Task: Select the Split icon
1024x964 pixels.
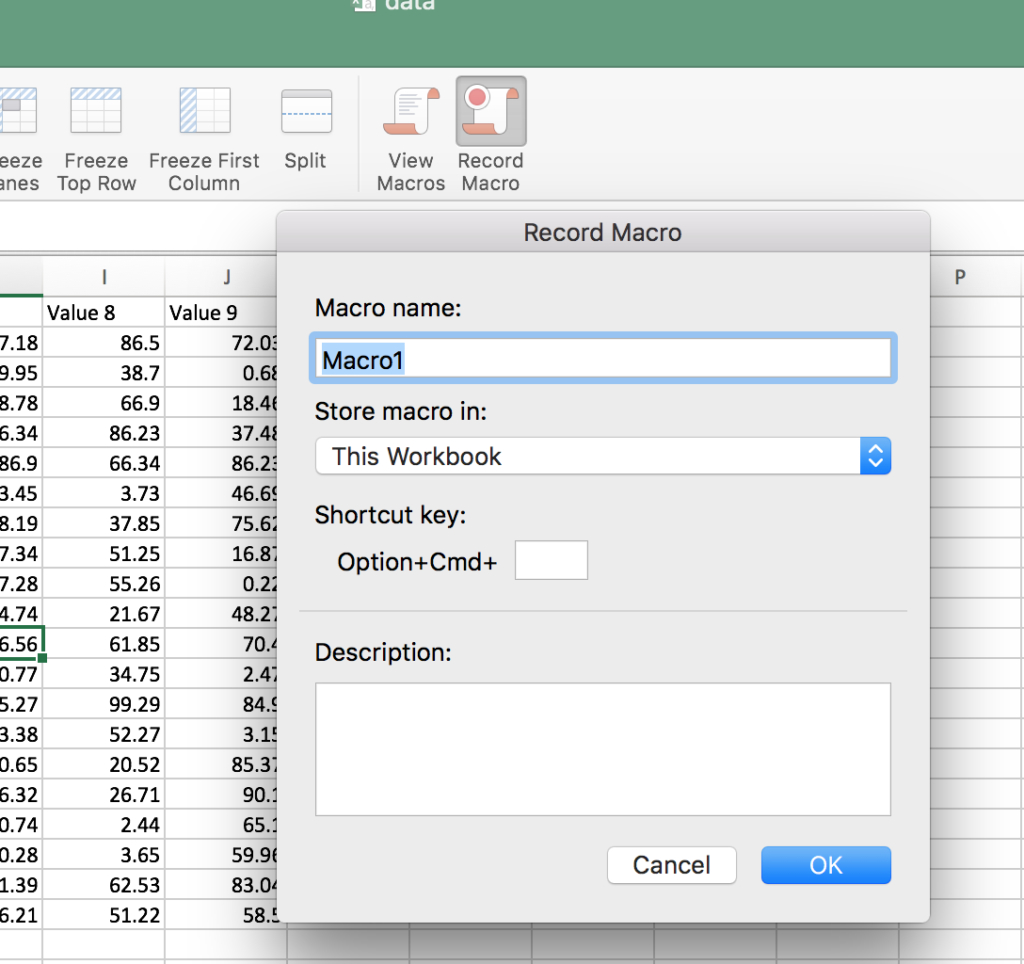Action: pos(305,110)
